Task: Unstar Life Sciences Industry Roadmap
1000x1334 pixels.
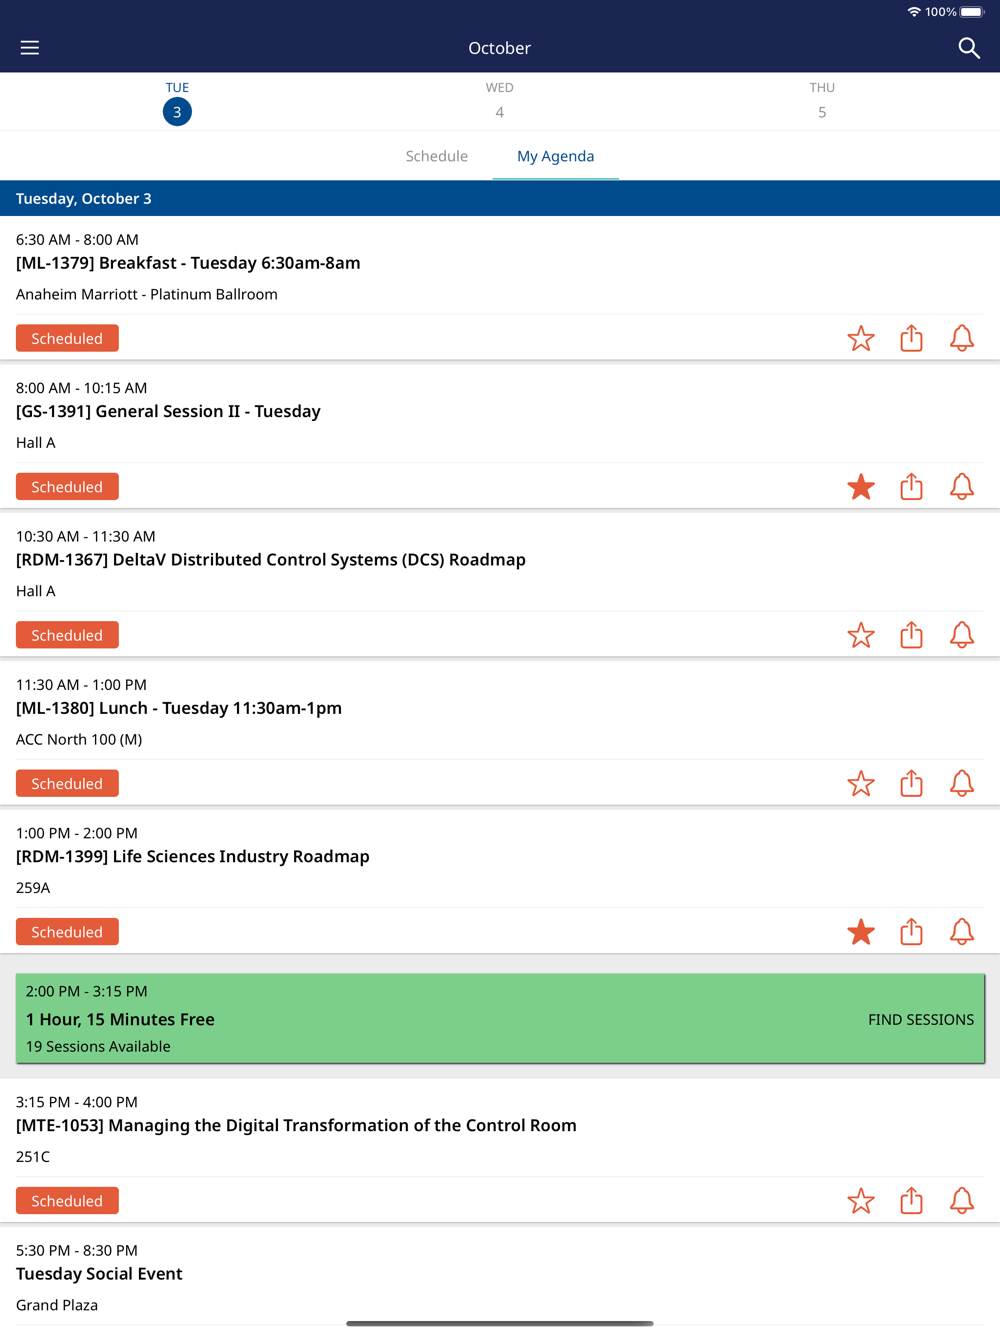Action: (x=861, y=932)
